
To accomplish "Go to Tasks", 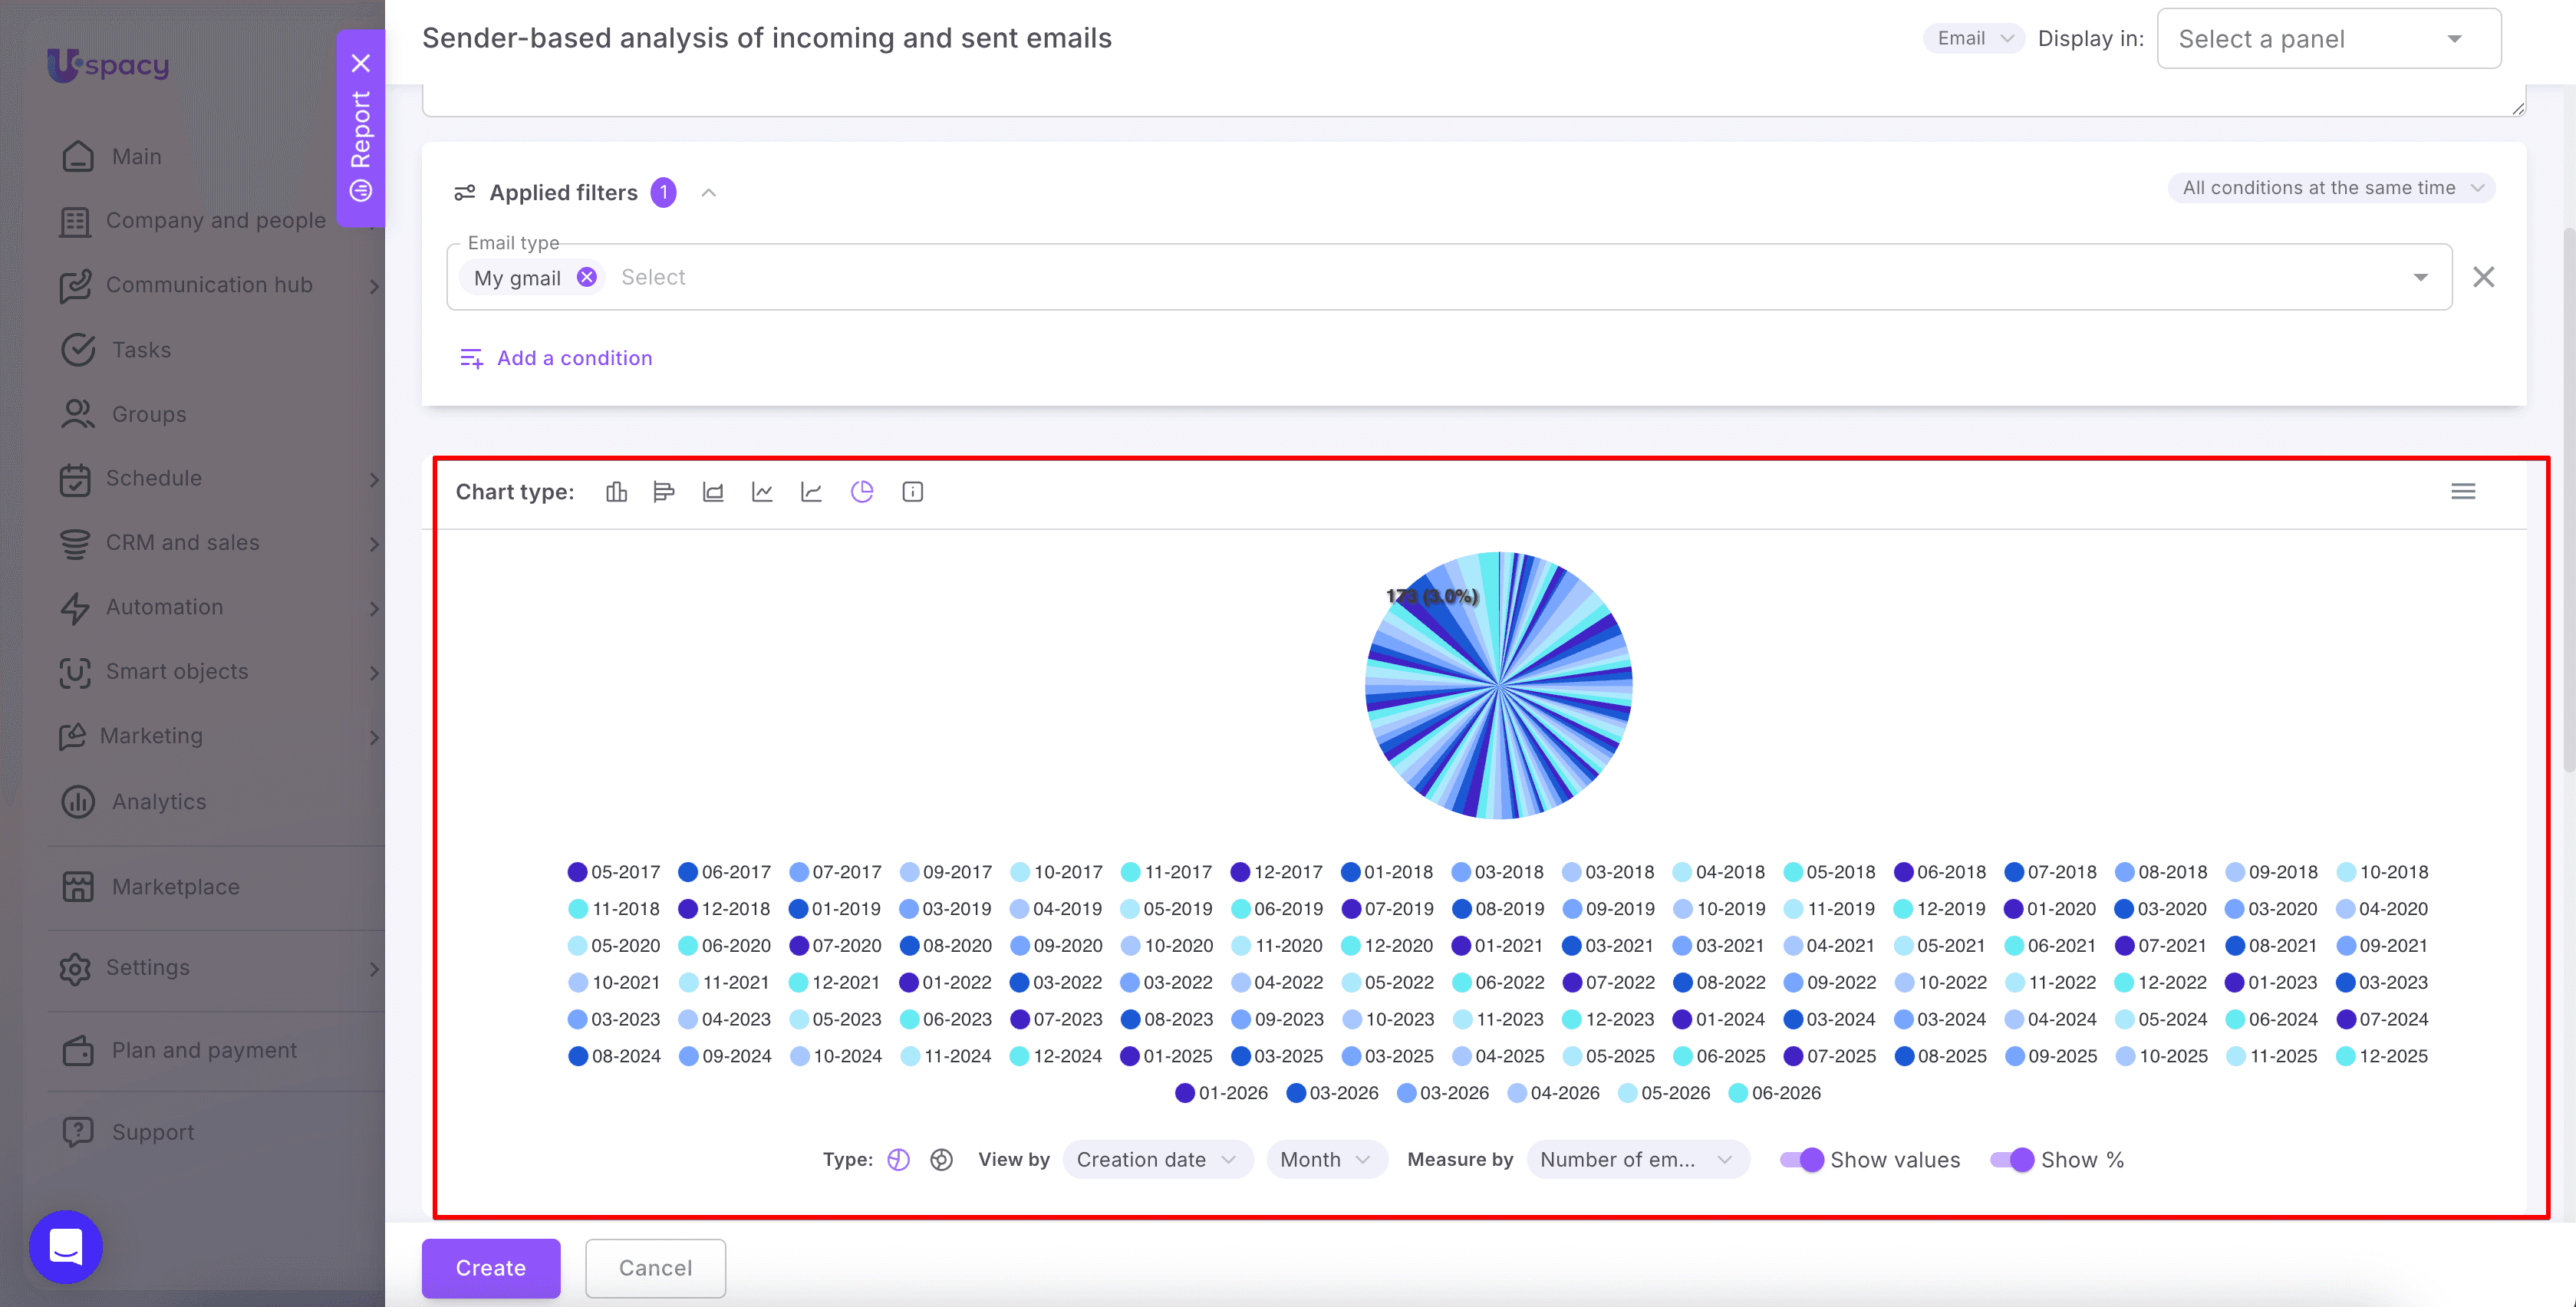I will 141,350.
